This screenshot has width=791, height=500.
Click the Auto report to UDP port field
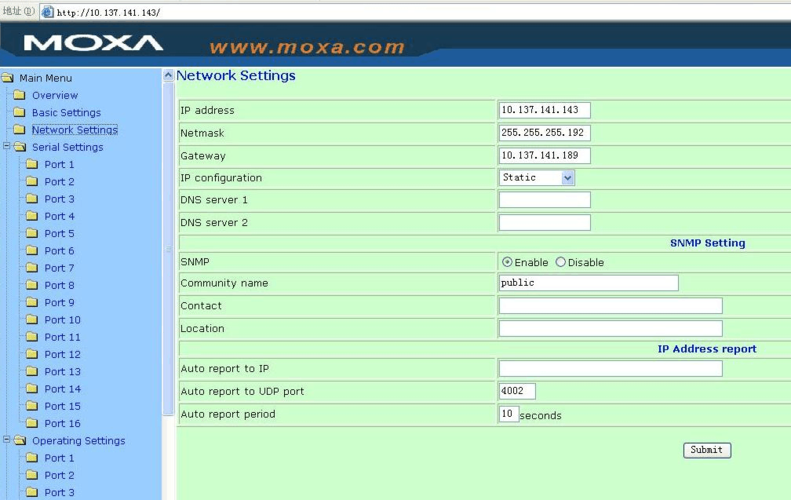coord(517,391)
